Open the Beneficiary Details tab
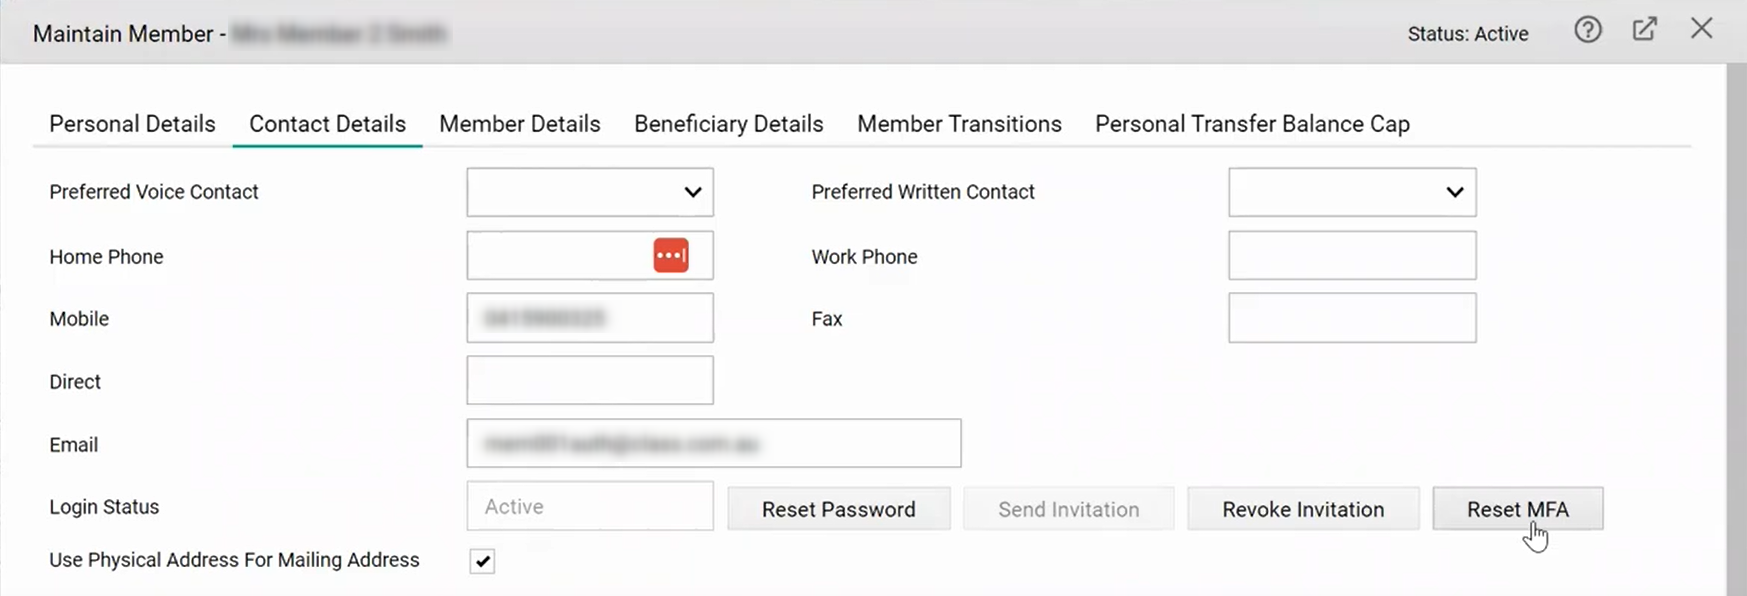Screen dimensions: 1747x596 click(728, 124)
